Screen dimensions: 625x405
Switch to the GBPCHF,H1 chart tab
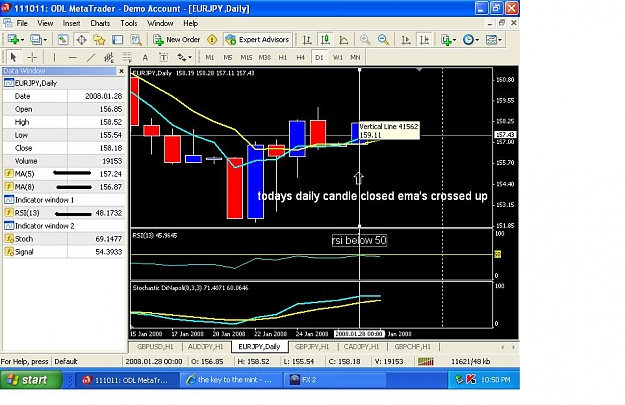(413, 347)
